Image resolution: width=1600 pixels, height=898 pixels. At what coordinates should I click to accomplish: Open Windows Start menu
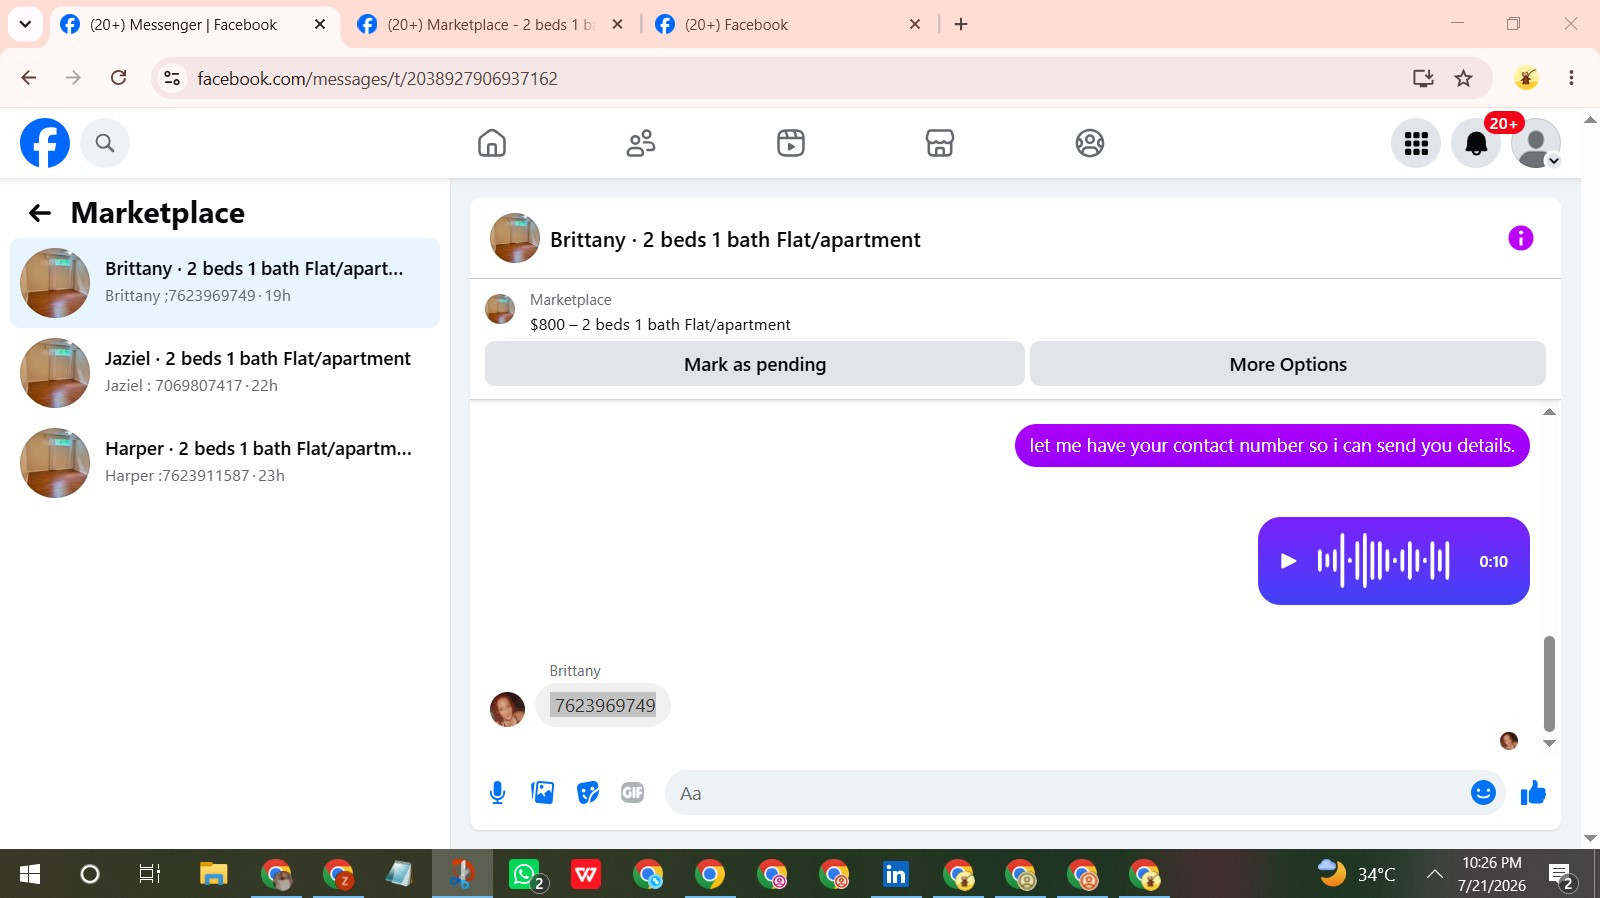(30, 875)
